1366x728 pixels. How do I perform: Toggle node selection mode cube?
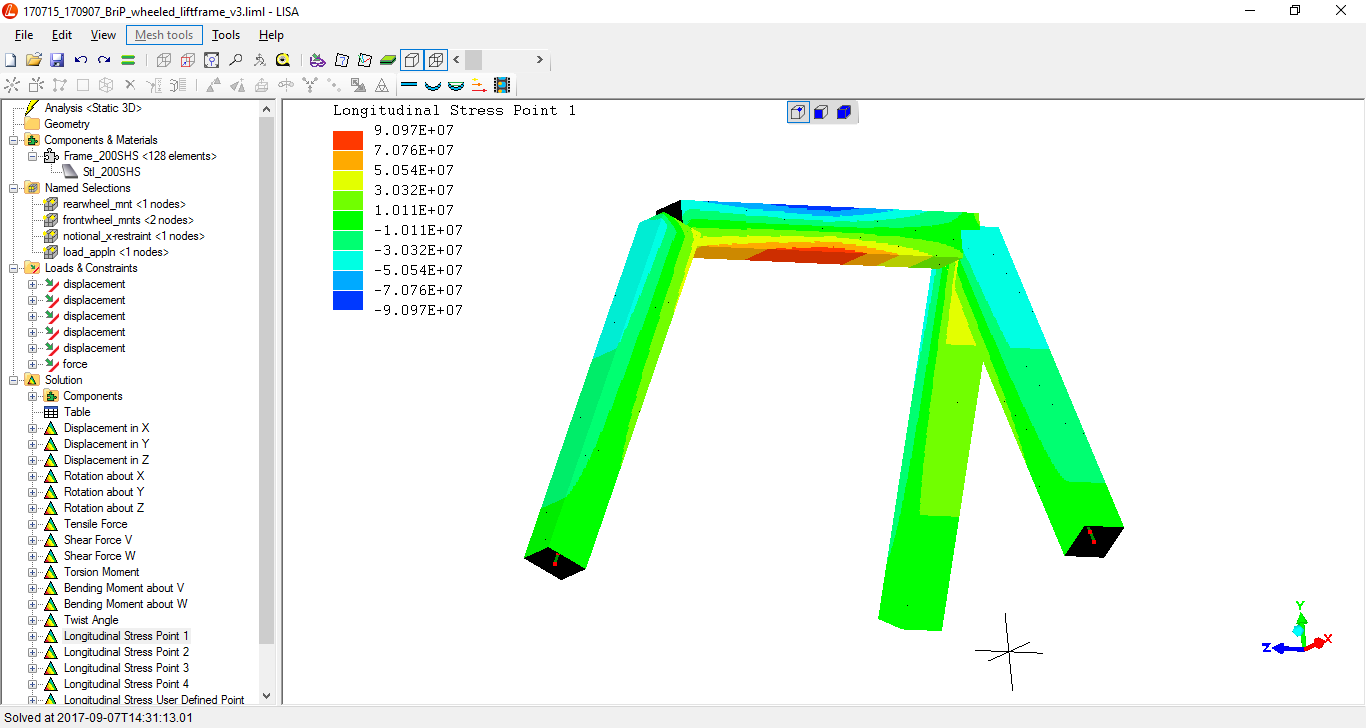[x=798, y=112]
